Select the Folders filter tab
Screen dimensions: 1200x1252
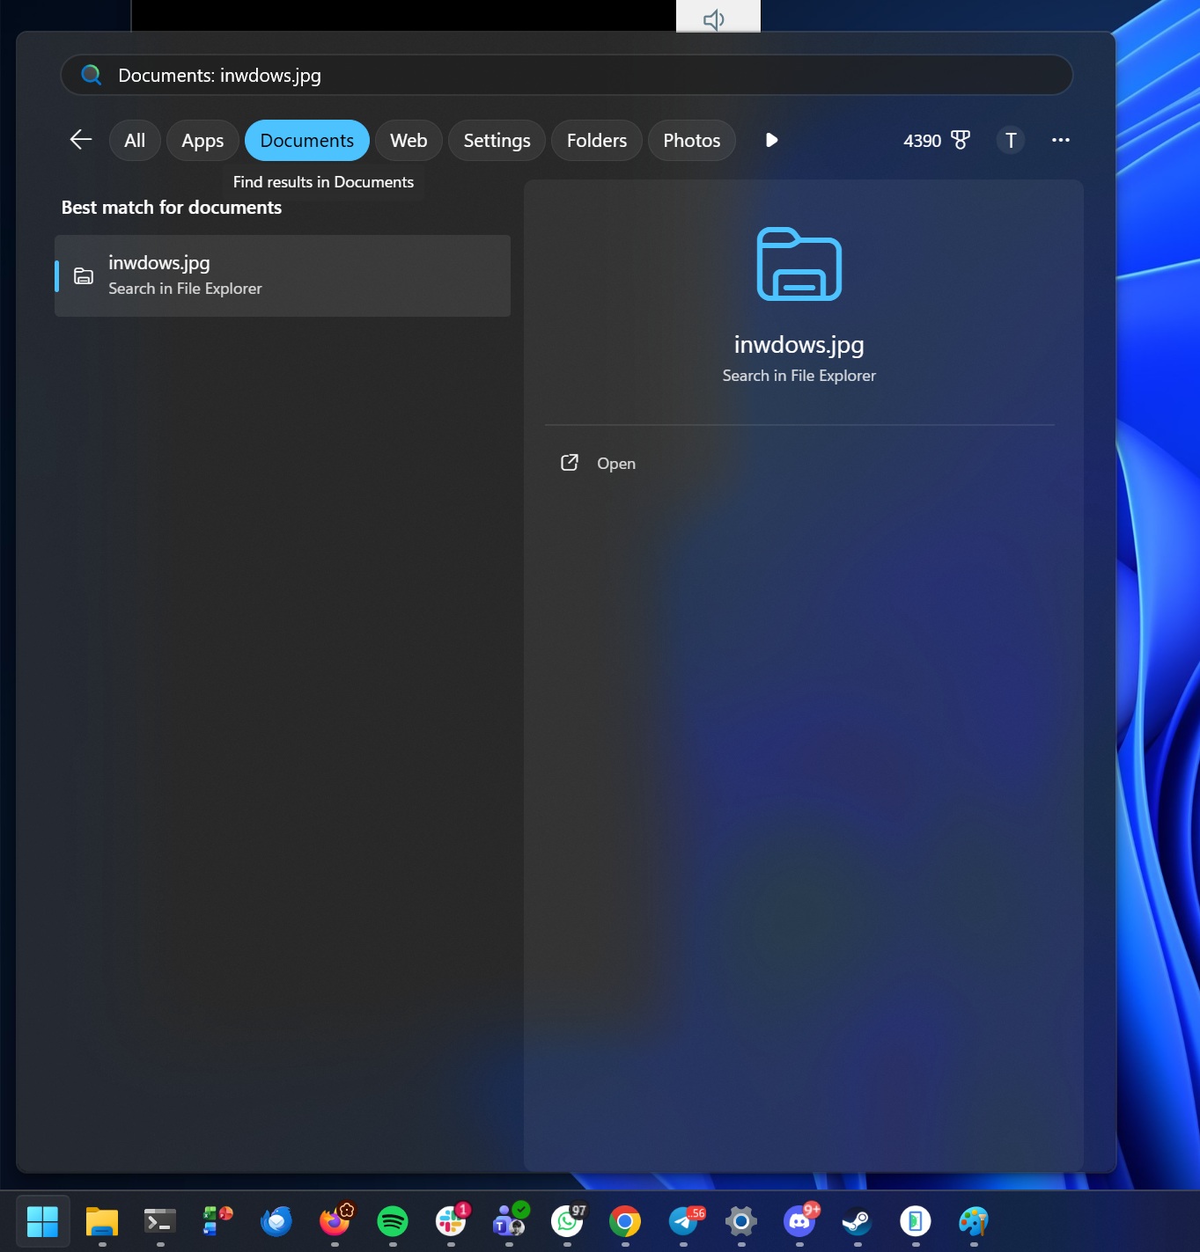pyautogui.click(x=597, y=140)
